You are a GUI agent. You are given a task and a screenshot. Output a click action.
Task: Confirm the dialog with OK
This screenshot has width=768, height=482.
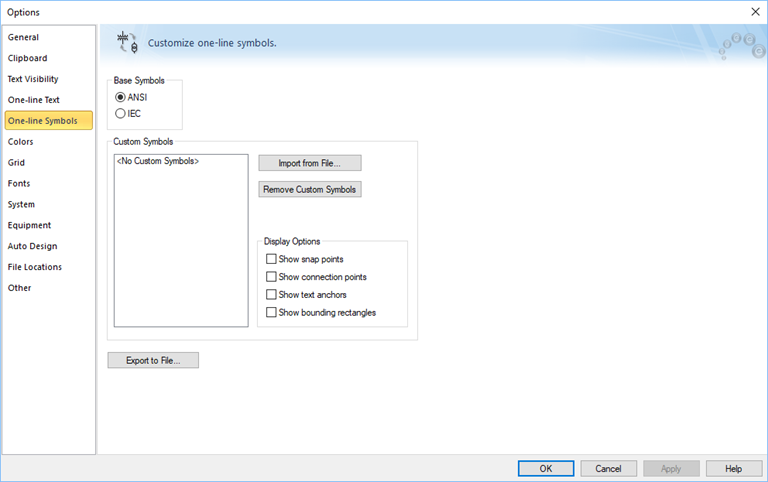pos(545,468)
